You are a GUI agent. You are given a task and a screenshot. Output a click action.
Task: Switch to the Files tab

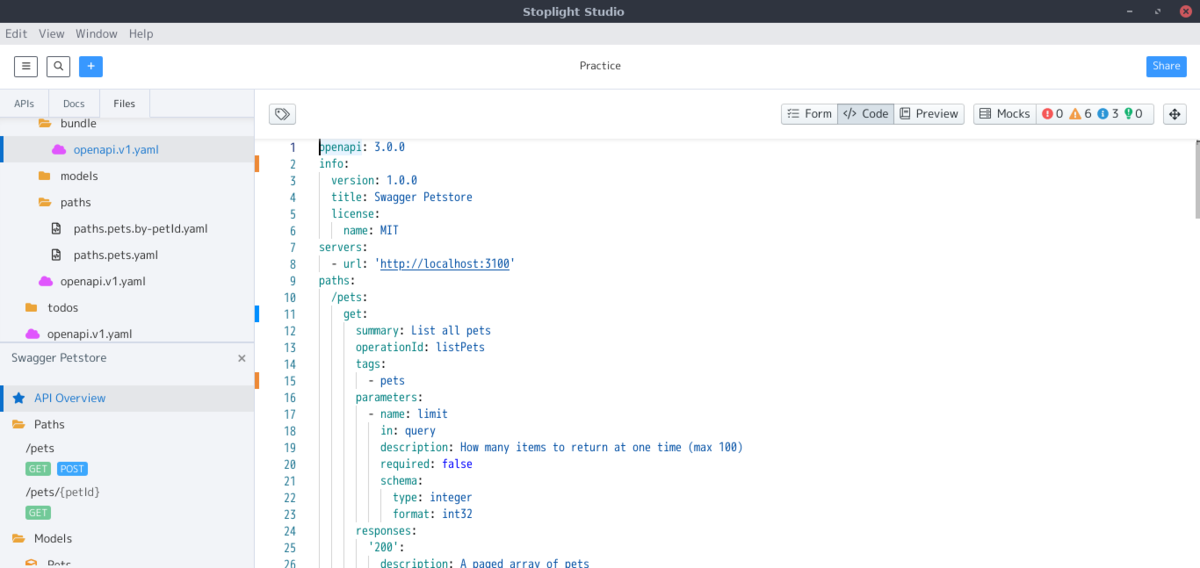point(124,104)
